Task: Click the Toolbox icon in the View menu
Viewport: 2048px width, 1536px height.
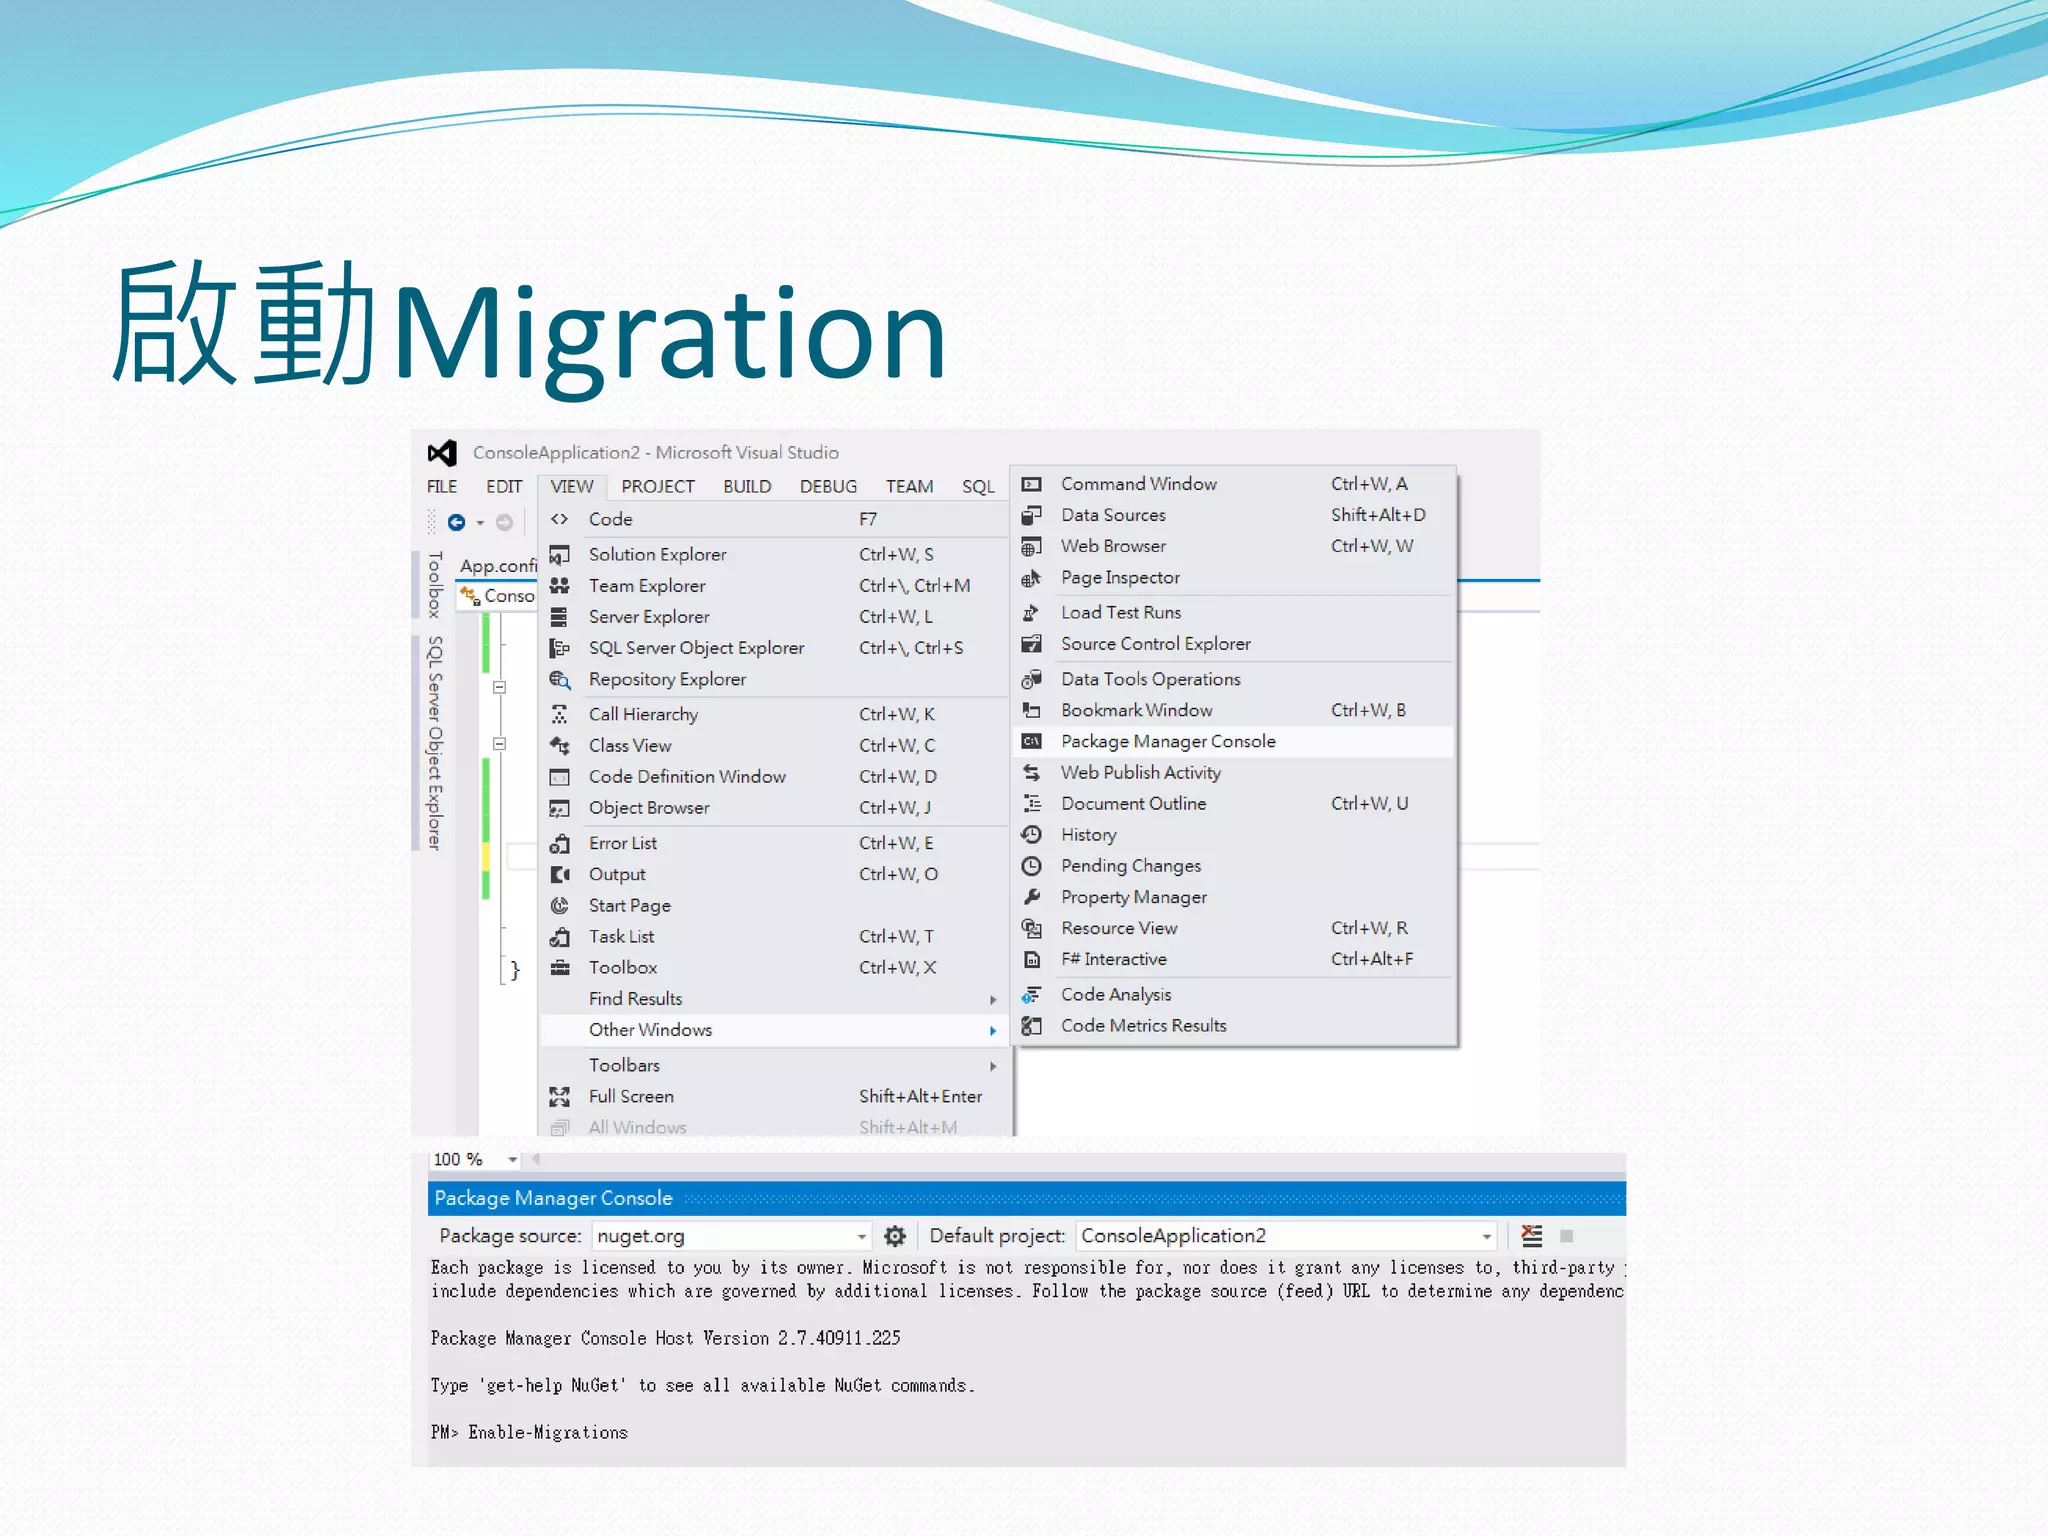Action: click(x=560, y=968)
